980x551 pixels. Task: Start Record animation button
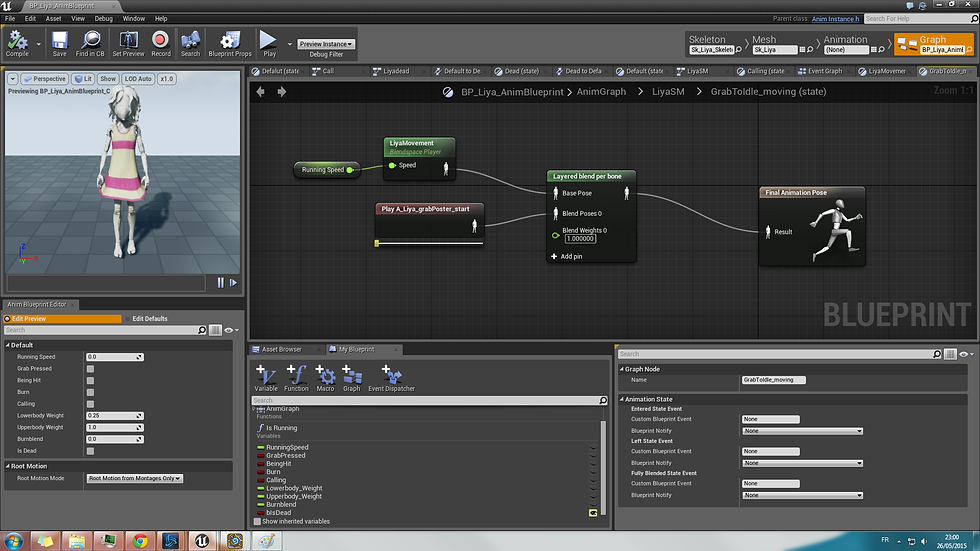(161, 44)
